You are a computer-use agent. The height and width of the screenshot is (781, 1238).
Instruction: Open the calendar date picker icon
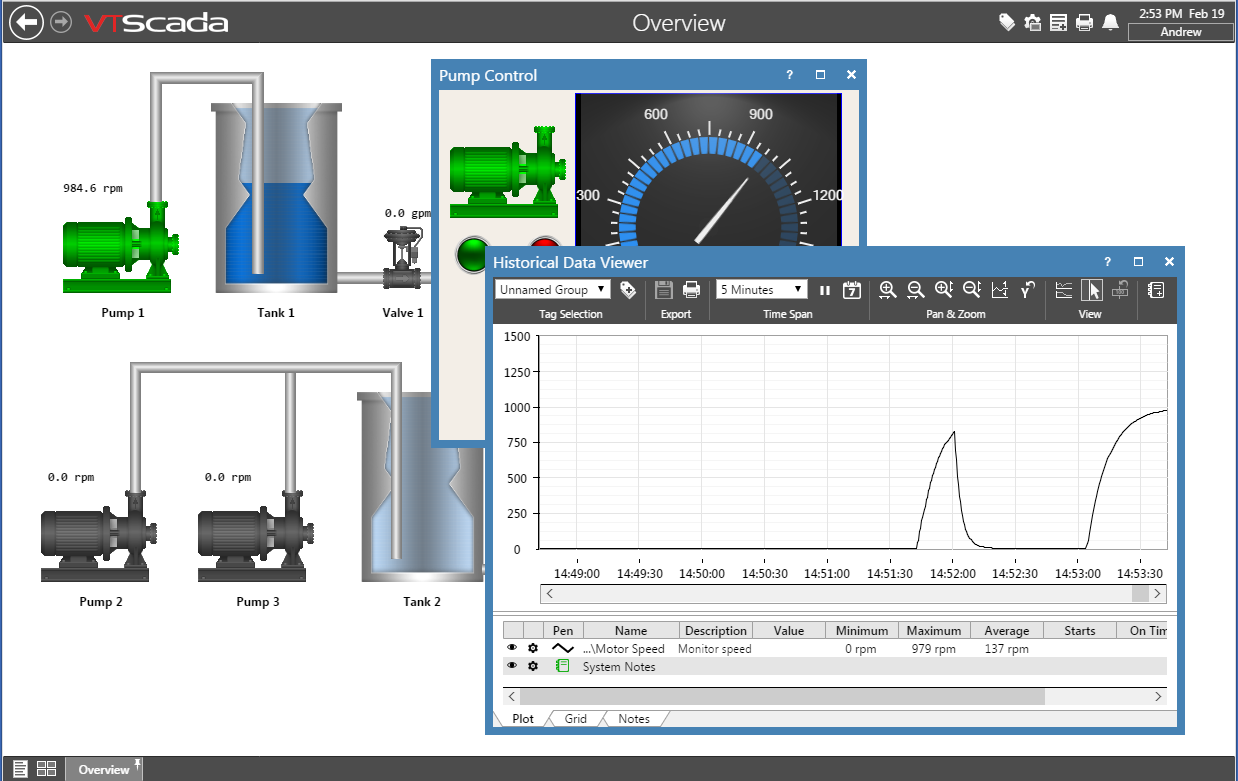[851, 290]
